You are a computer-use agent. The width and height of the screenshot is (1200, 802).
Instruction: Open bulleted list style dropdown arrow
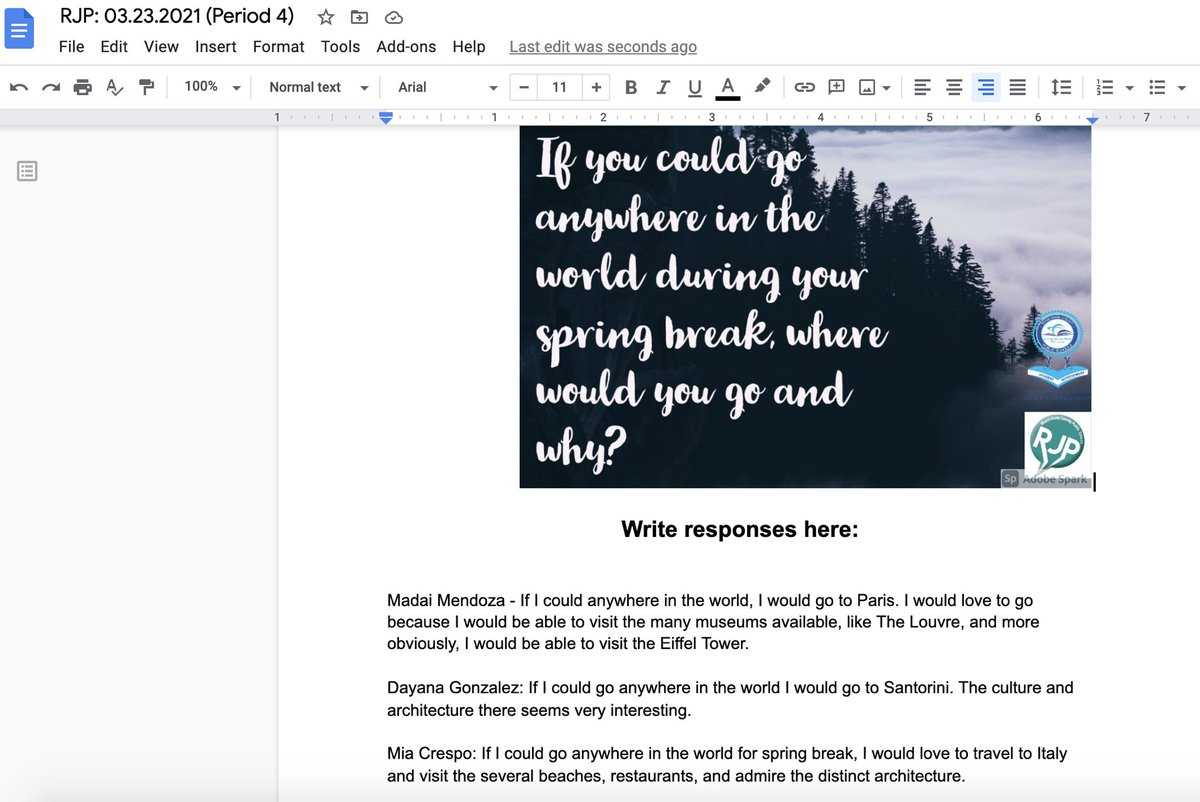[1181, 88]
